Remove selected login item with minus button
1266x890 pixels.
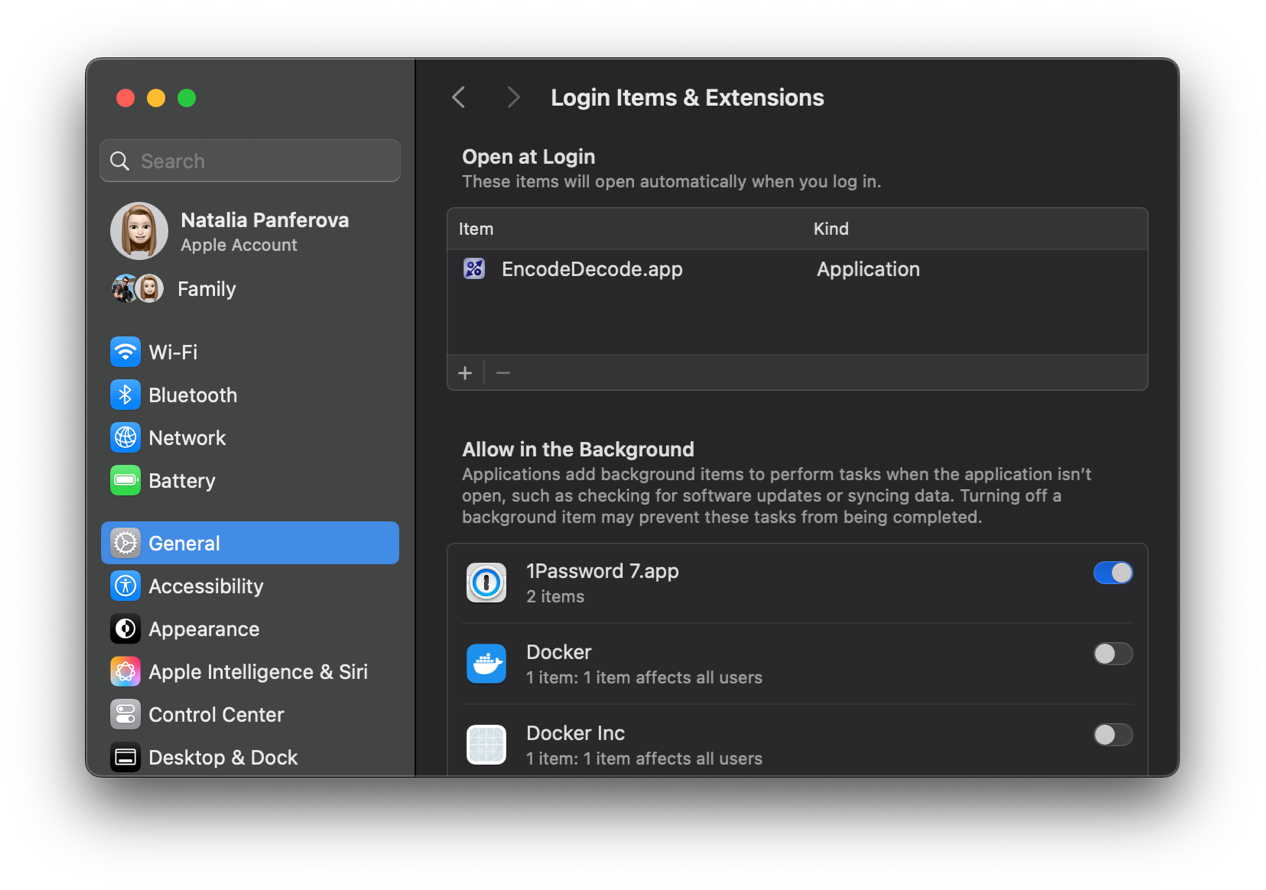click(x=502, y=372)
